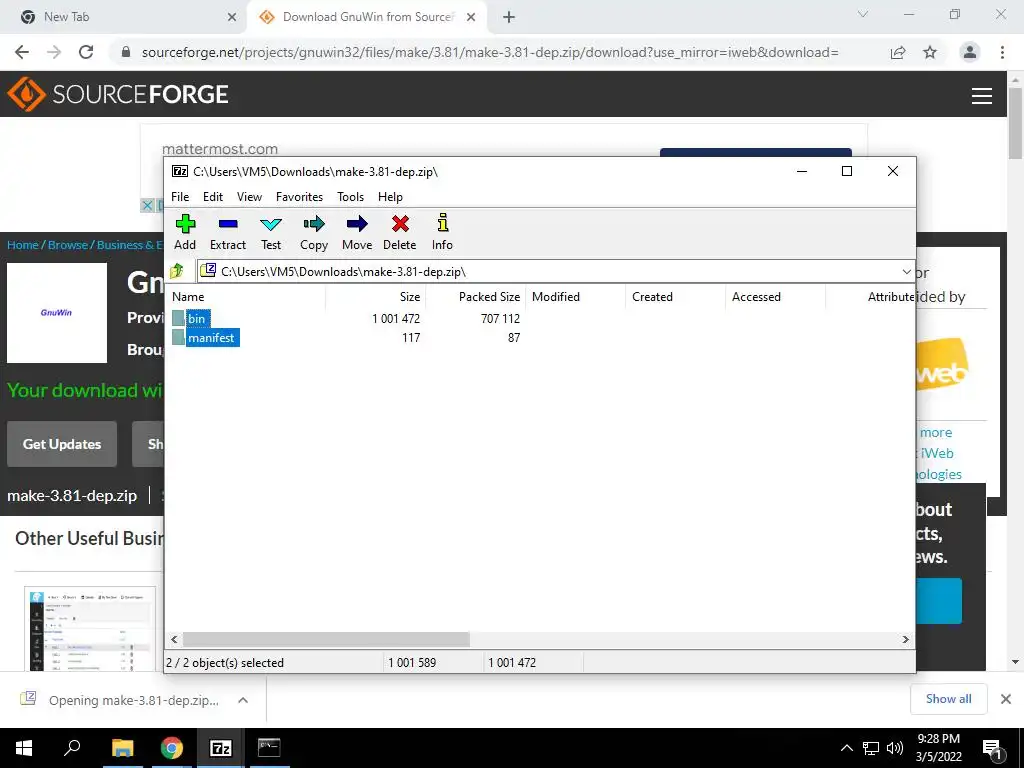Click the red Delete icon
Screen dimensions: 1024x768
(x=400, y=224)
